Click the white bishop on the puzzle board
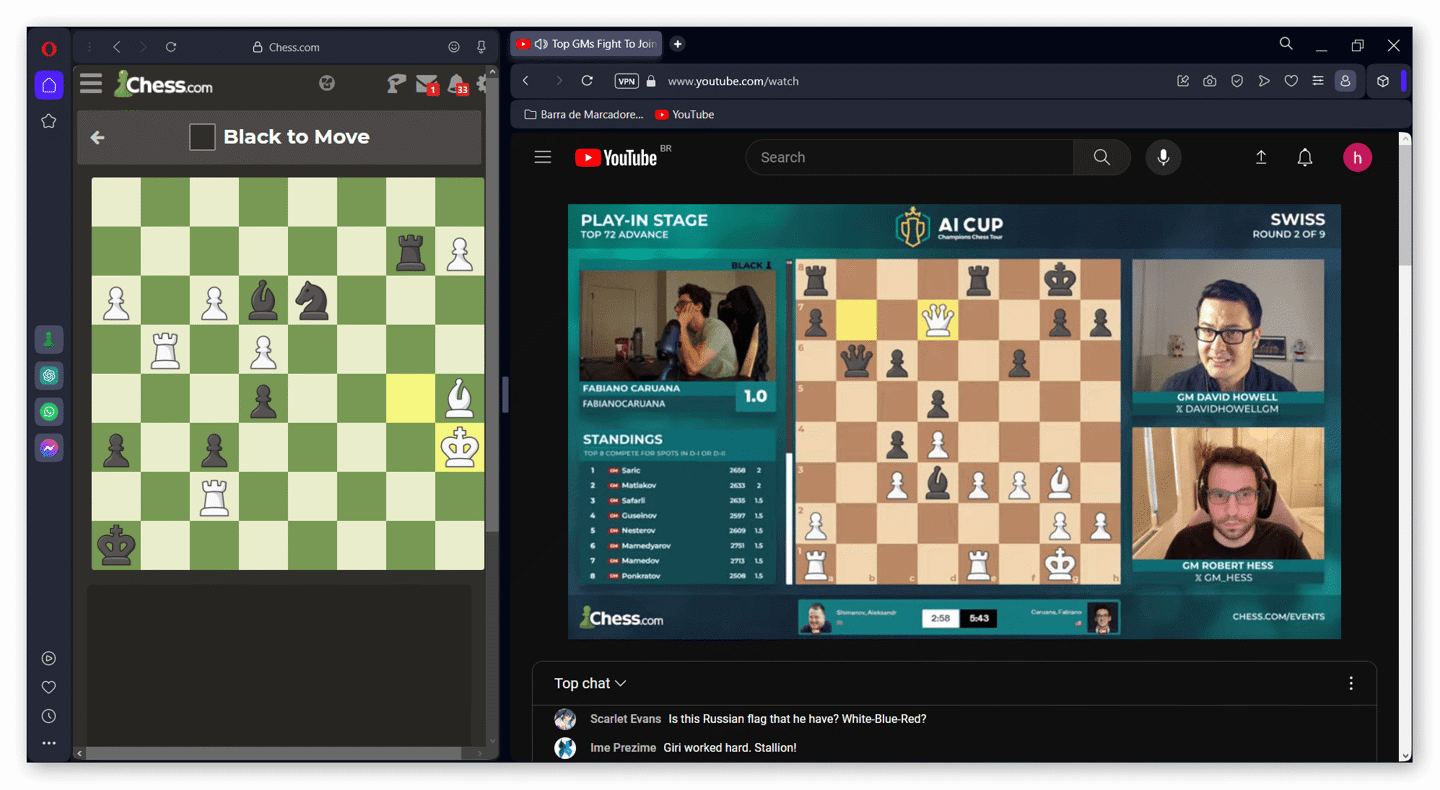Image resolution: width=1440 pixels, height=790 pixels. coord(459,398)
